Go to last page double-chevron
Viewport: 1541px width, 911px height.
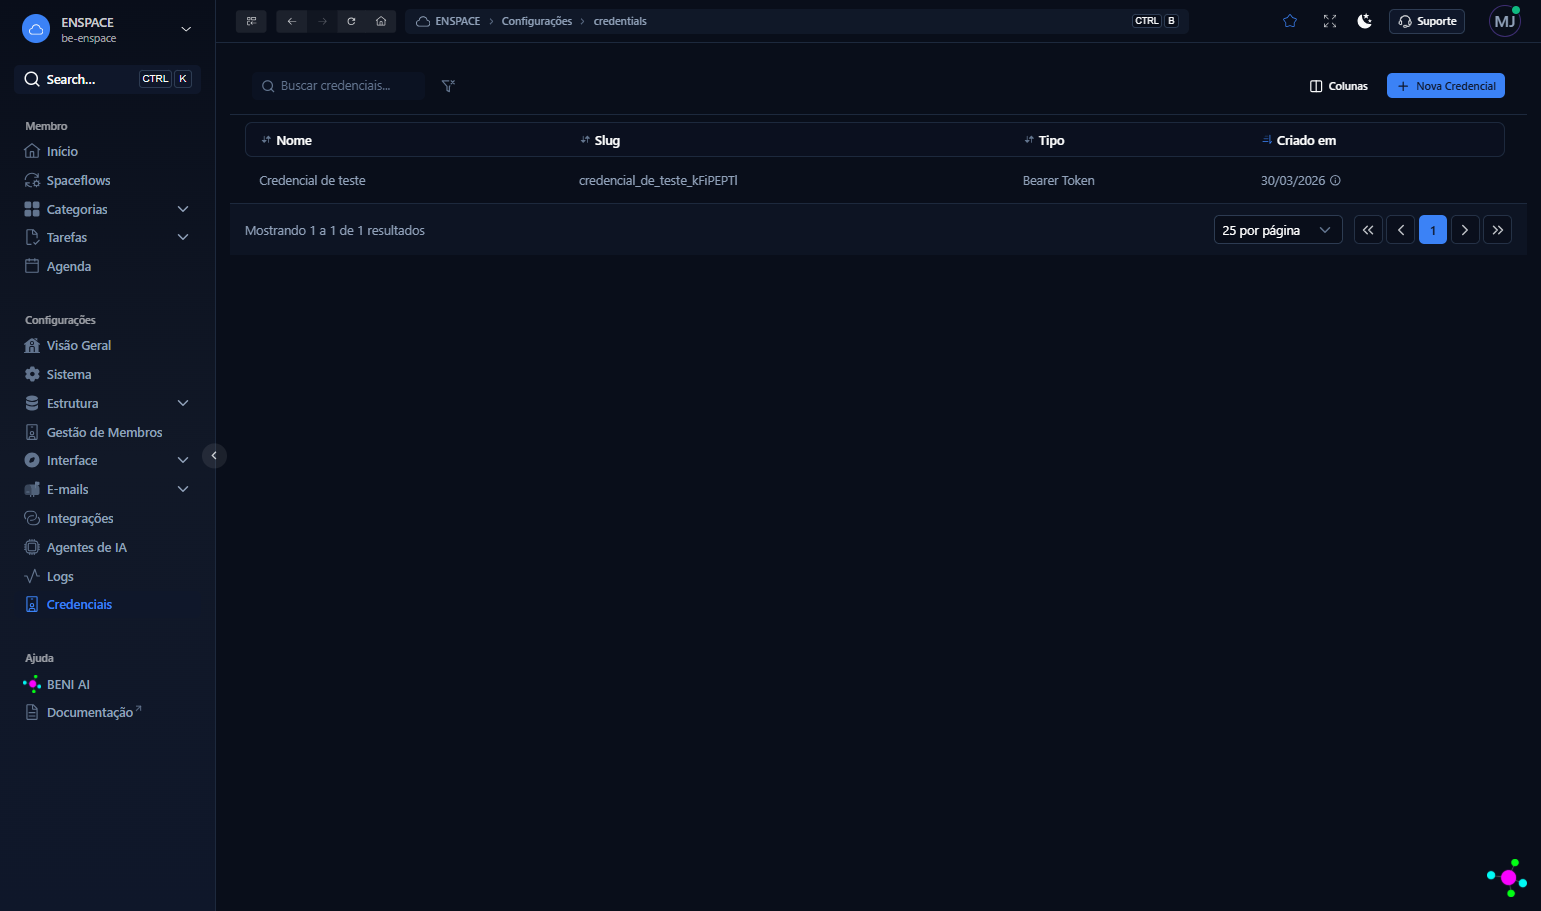[1497, 230]
